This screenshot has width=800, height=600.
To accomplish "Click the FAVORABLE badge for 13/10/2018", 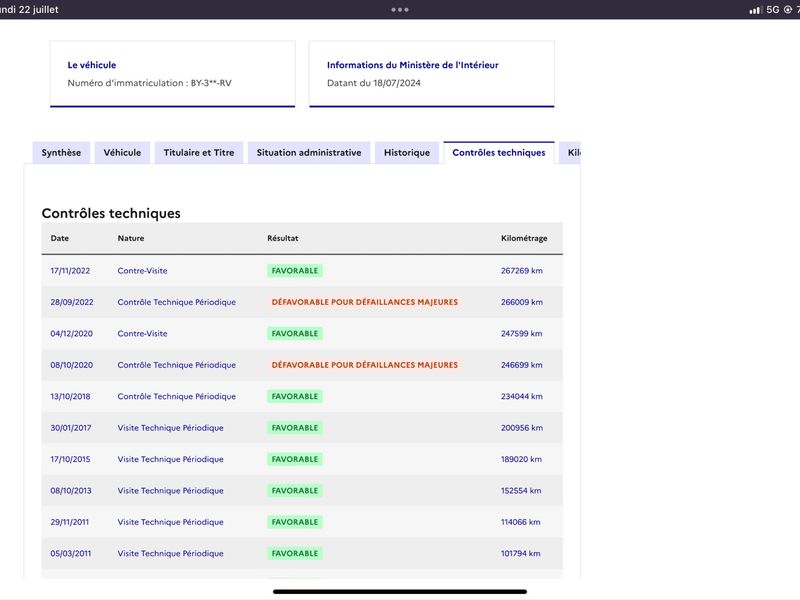I will (295, 396).
